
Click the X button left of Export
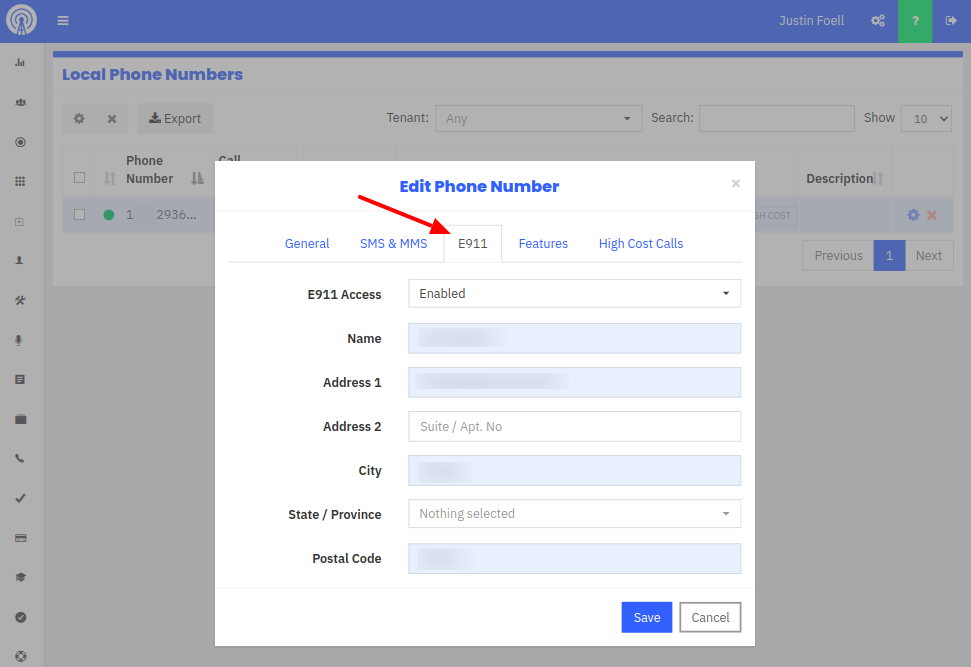pos(112,118)
